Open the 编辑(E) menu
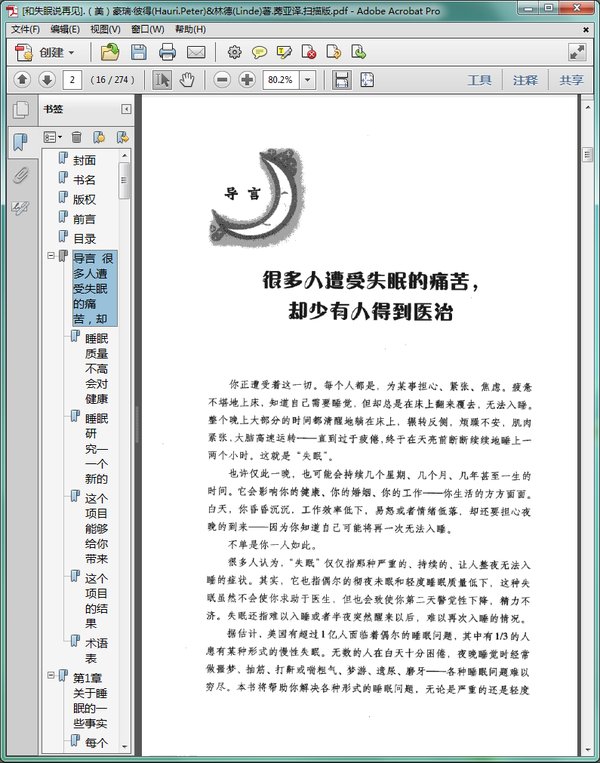 pyautogui.click(x=65, y=29)
